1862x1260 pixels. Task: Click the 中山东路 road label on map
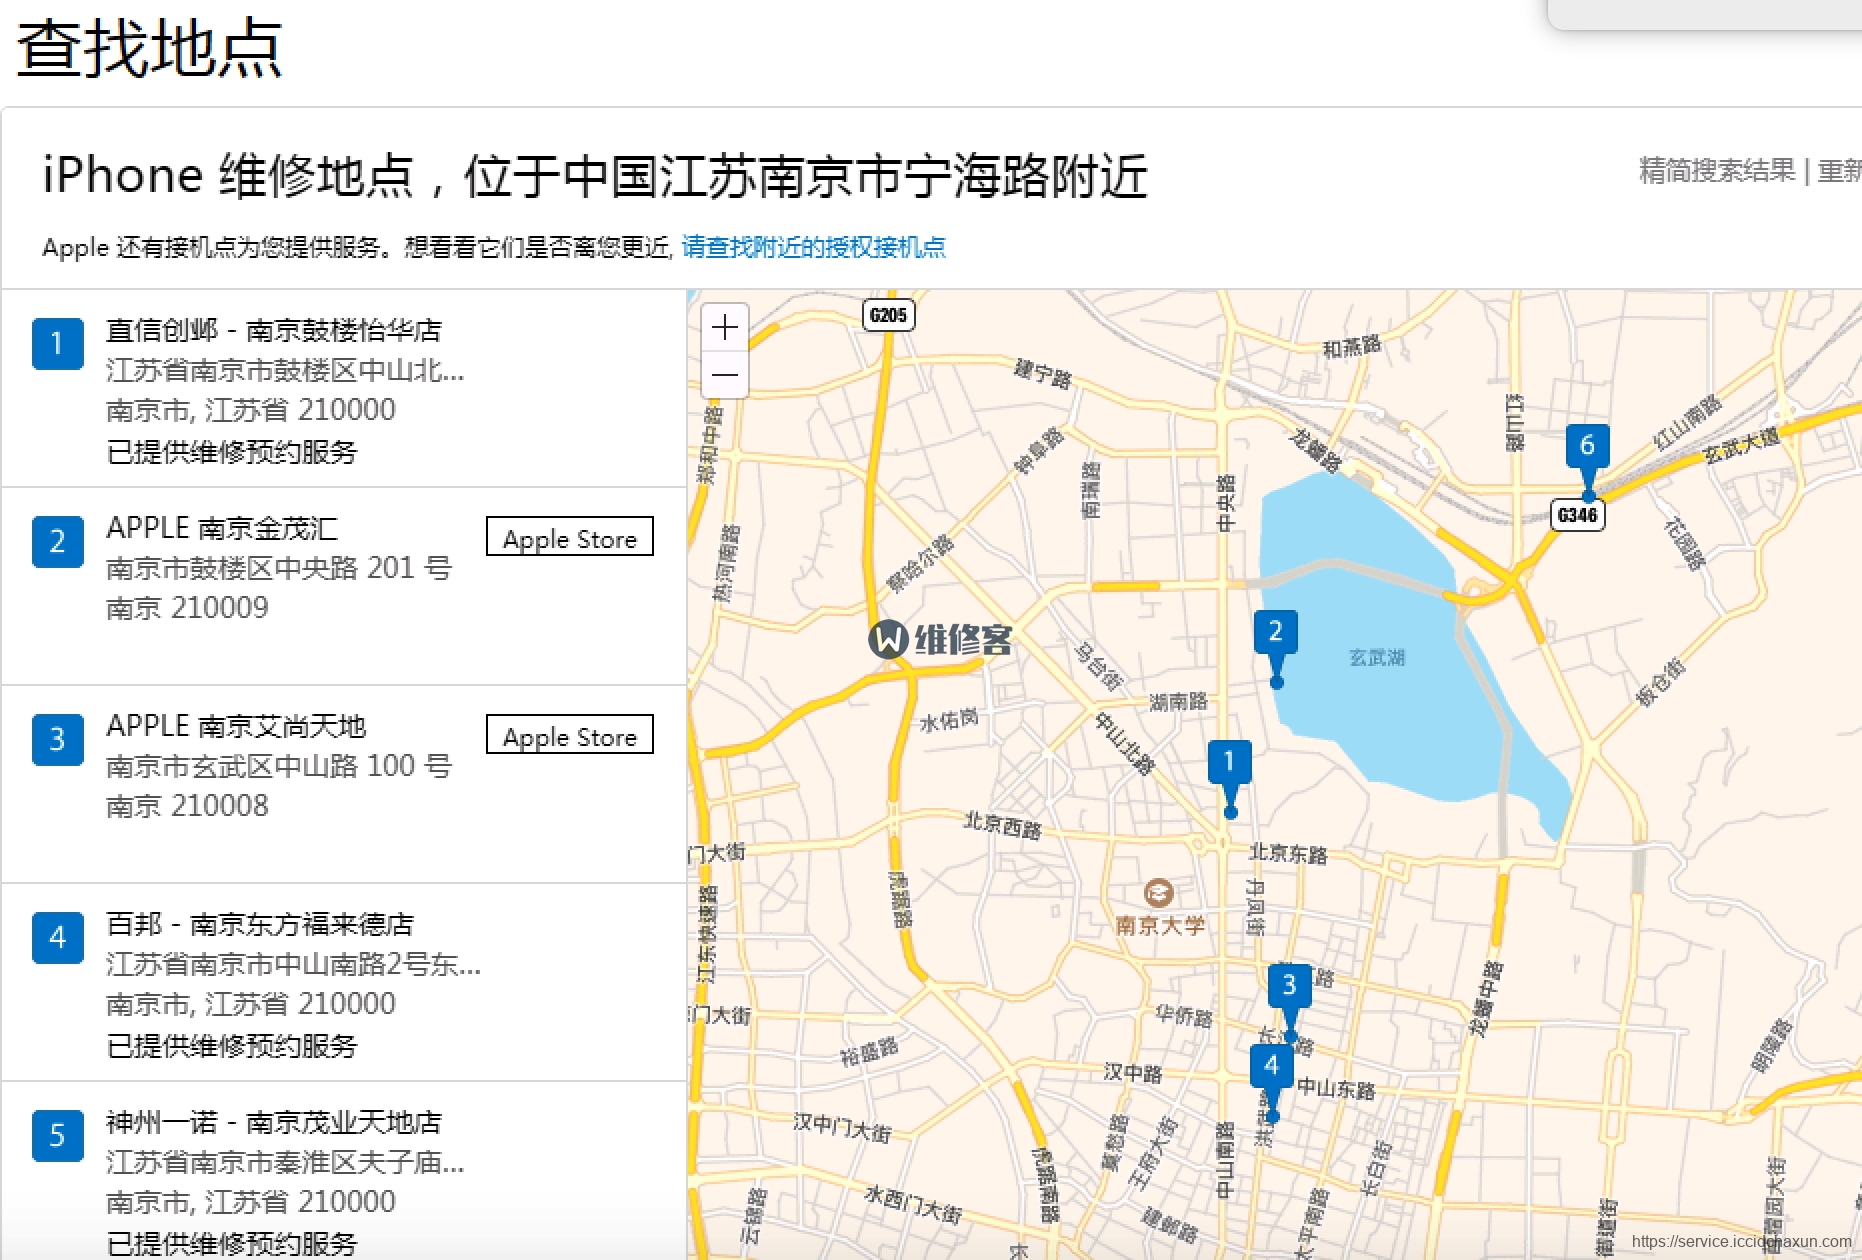point(1336,1088)
